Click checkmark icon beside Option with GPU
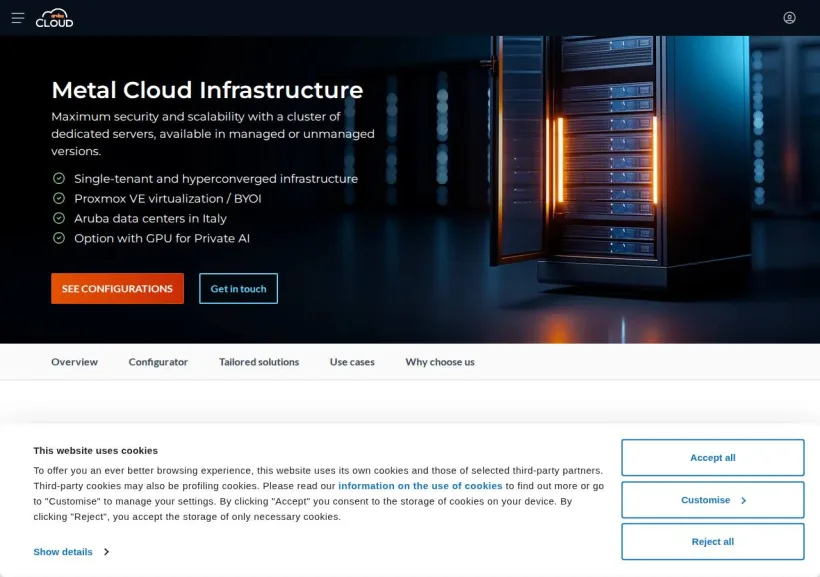The width and height of the screenshot is (820, 577). pos(59,238)
